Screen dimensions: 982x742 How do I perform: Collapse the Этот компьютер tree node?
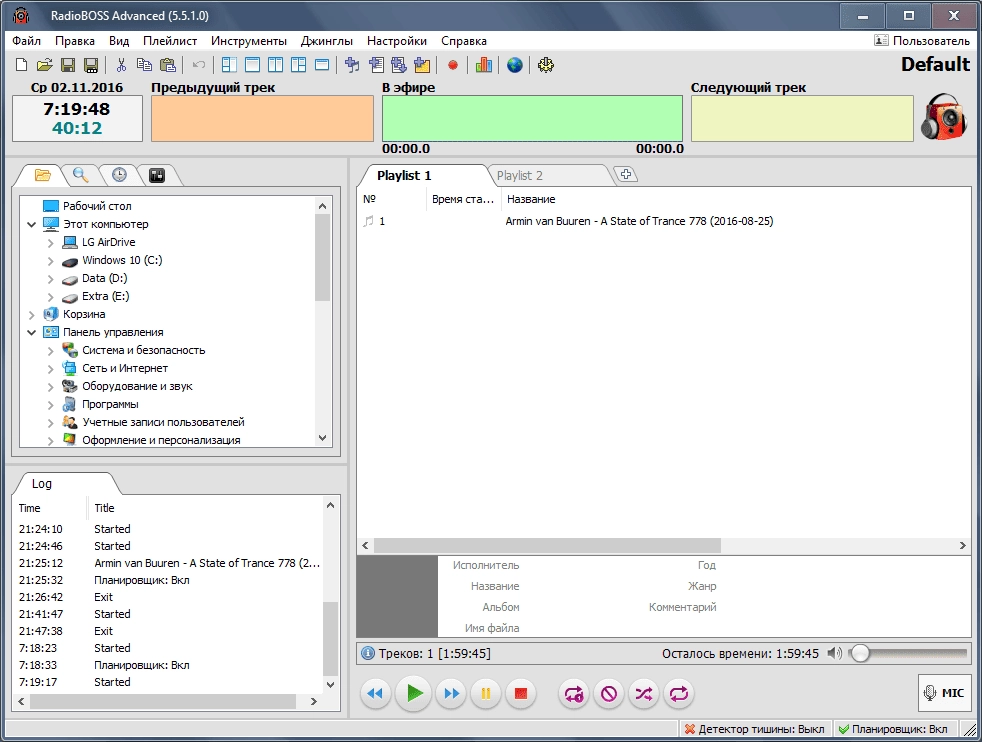31,224
